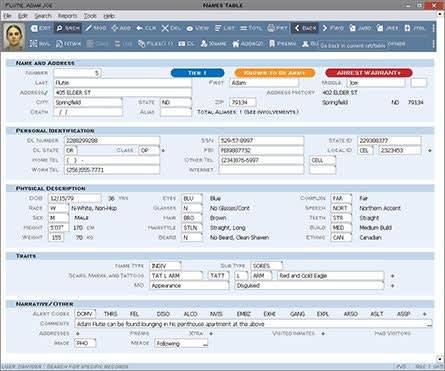Go forward with the Fwd arrow
Viewport: 445px width, 371px height.
point(333,28)
